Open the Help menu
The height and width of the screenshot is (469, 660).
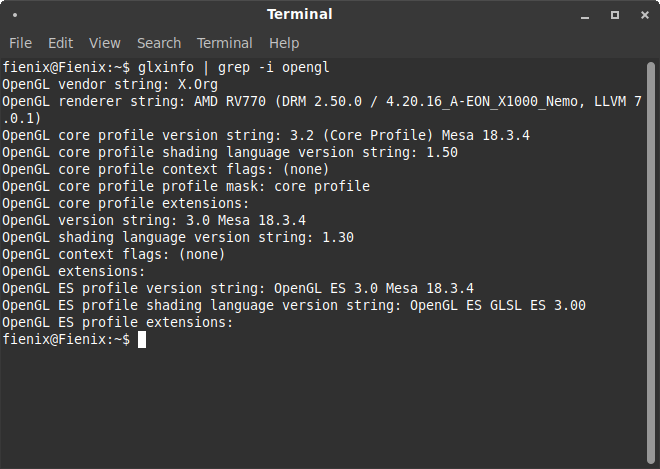pyautogui.click(x=284, y=43)
